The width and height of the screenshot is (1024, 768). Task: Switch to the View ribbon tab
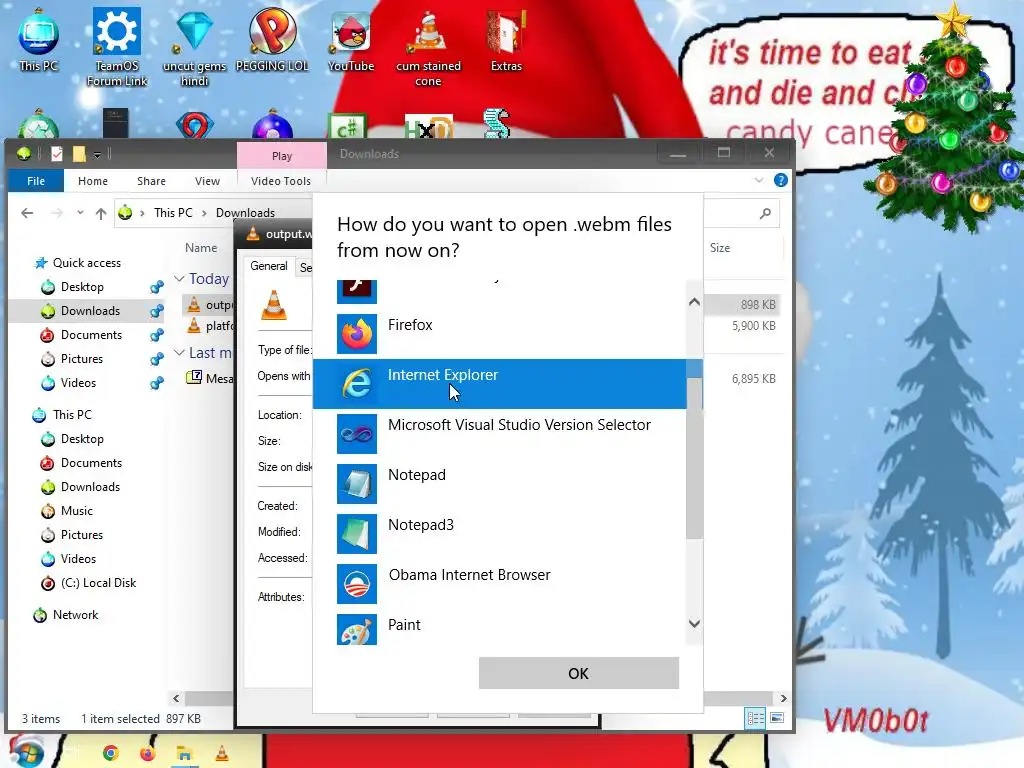click(207, 181)
